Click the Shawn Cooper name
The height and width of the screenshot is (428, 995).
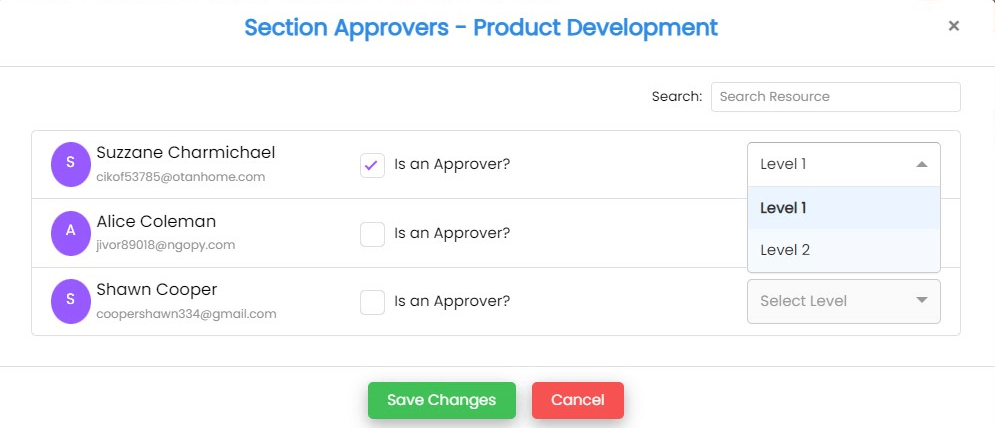pyautogui.click(x=156, y=290)
